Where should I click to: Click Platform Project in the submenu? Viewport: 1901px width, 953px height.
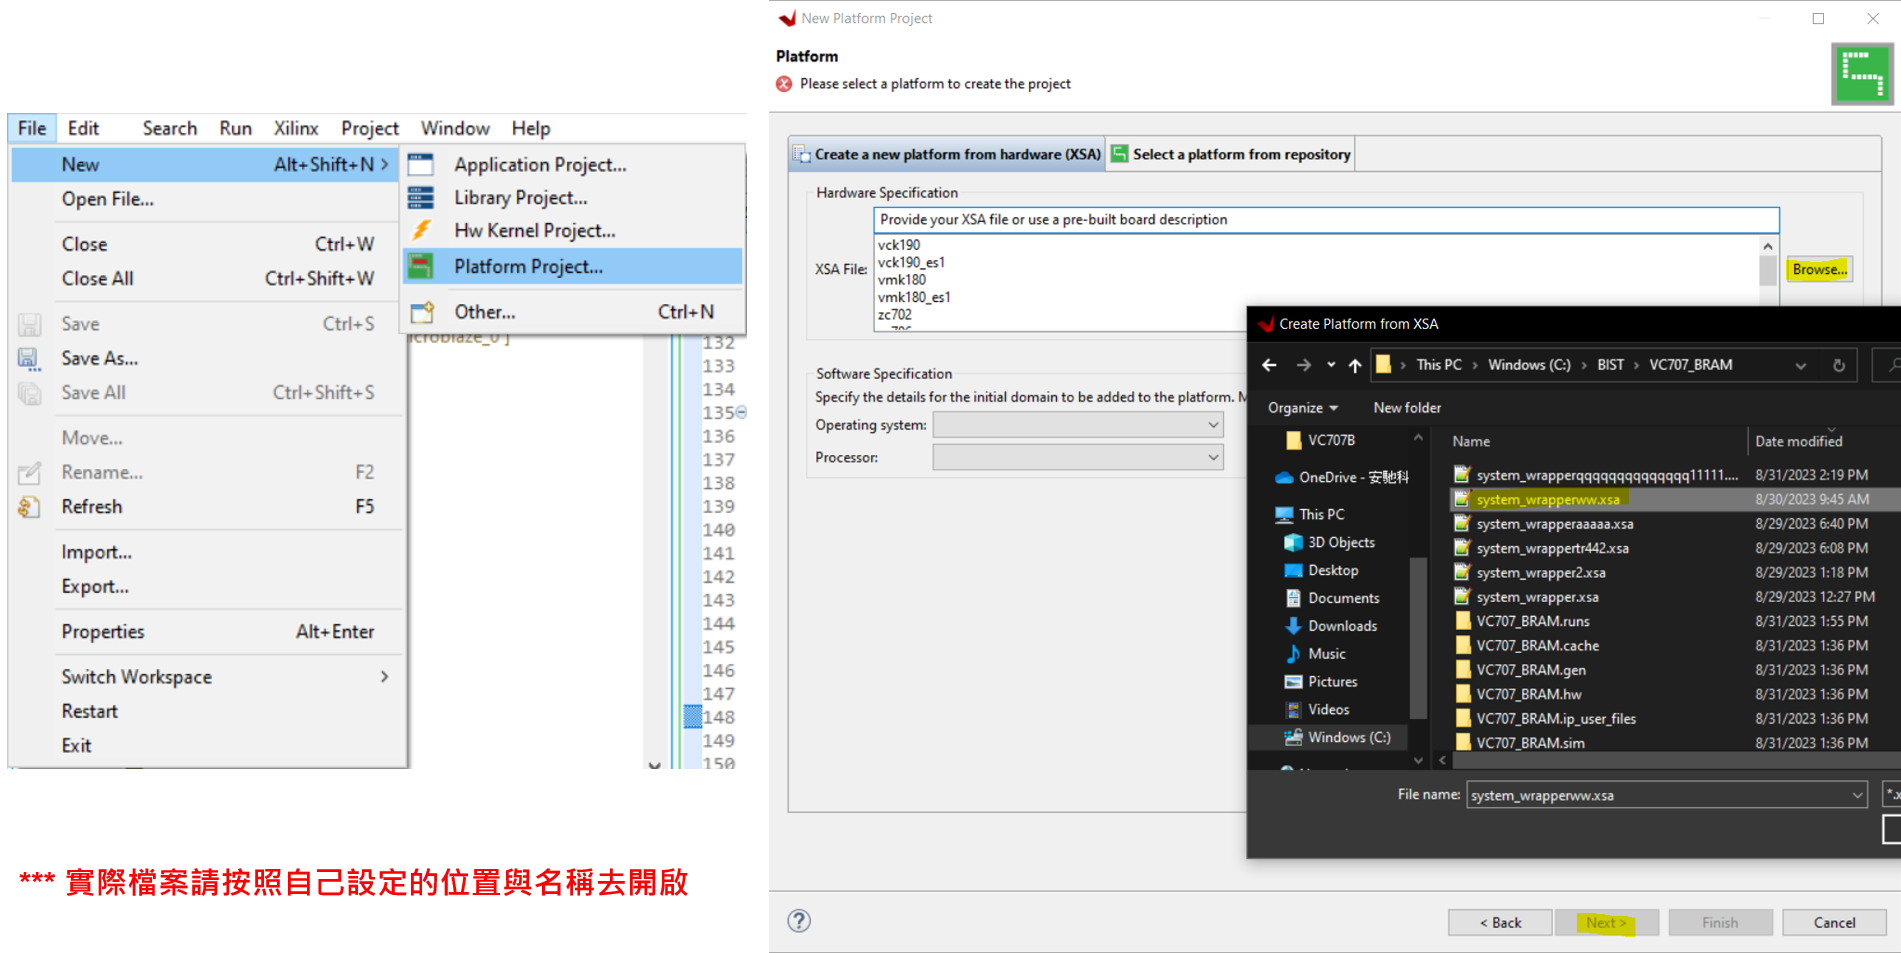click(573, 266)
